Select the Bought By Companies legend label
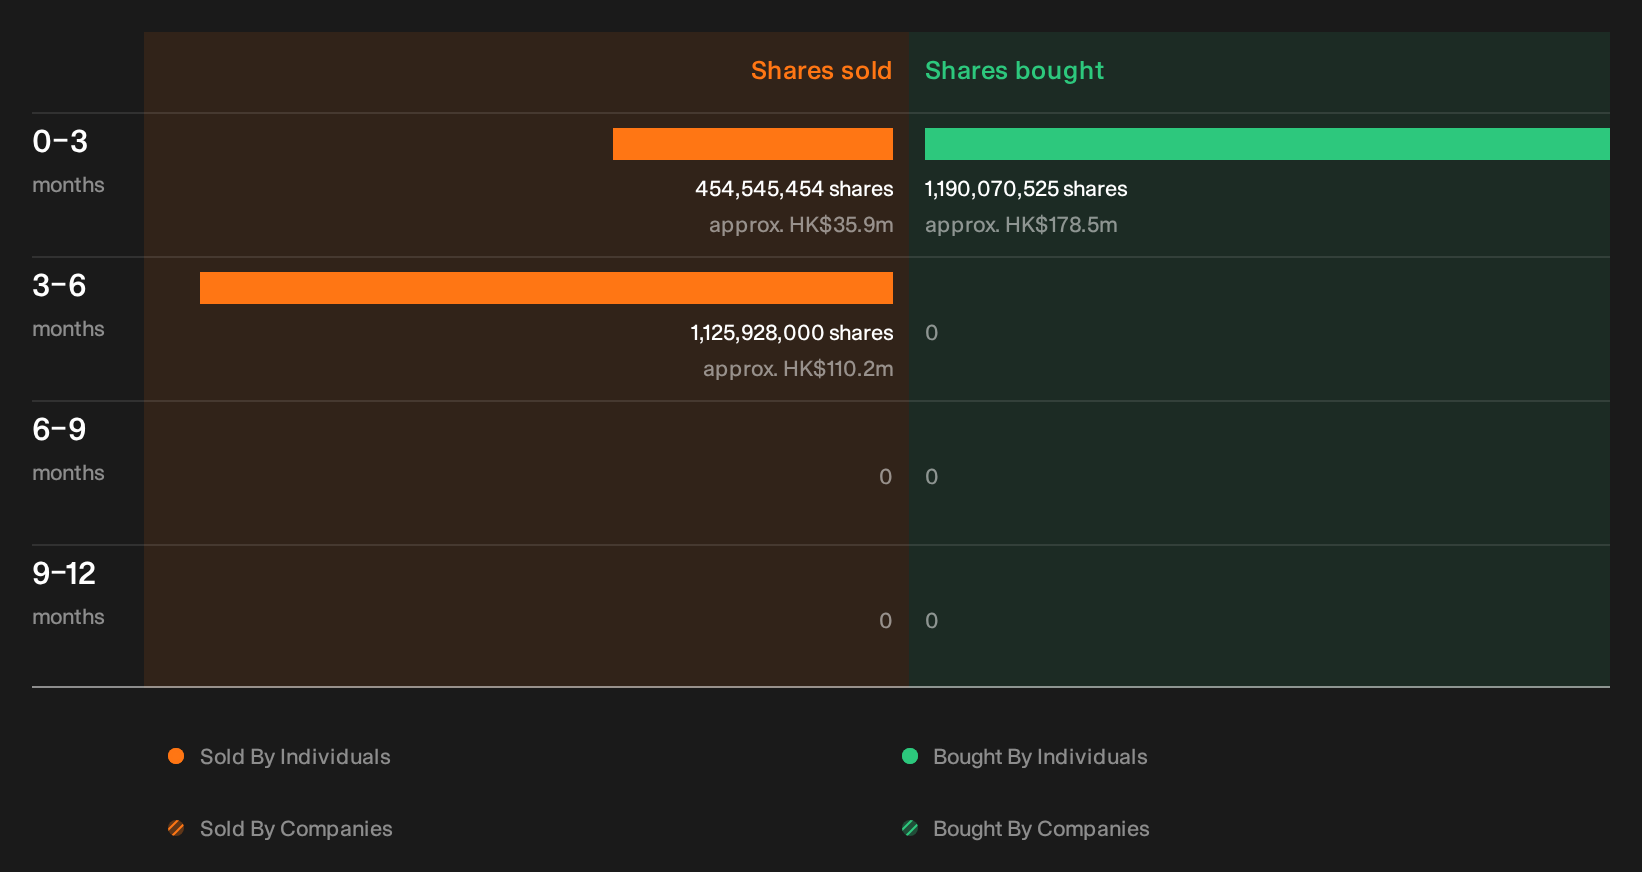The image size is (1642, 872). [x=1041, y=829]
